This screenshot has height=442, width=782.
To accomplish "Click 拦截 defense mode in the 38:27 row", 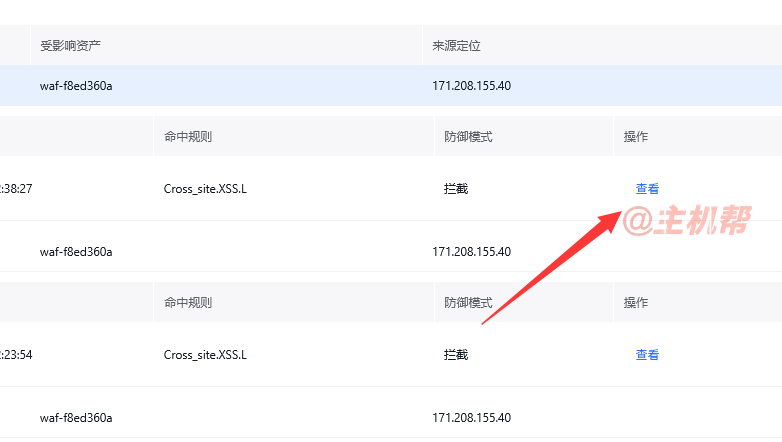I will 456,189.
